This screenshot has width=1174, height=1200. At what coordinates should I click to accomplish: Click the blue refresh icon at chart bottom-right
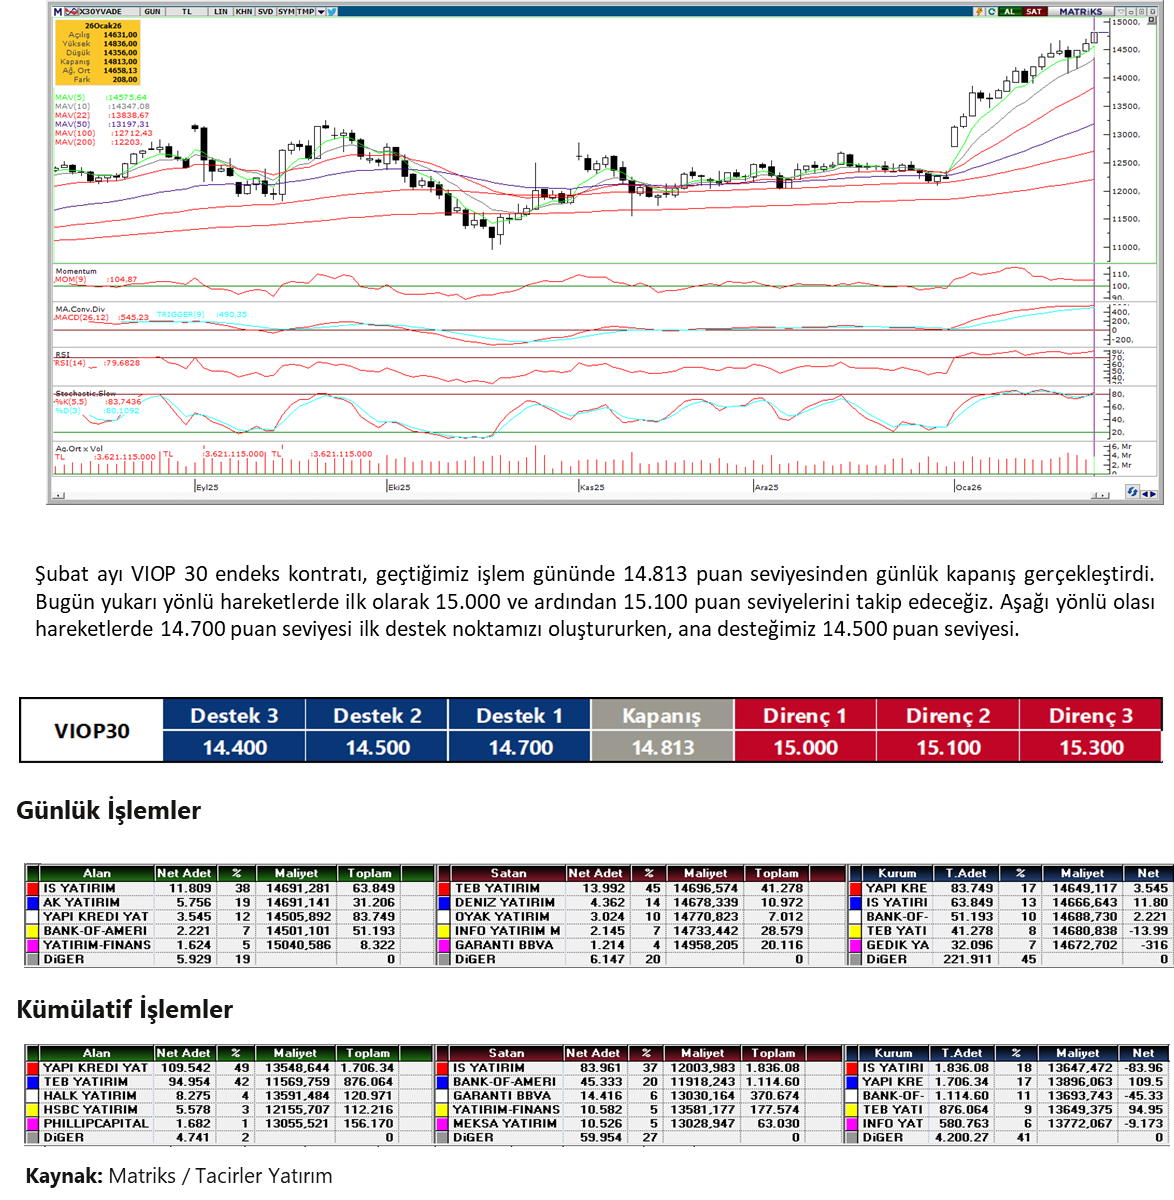[1131, 492]
